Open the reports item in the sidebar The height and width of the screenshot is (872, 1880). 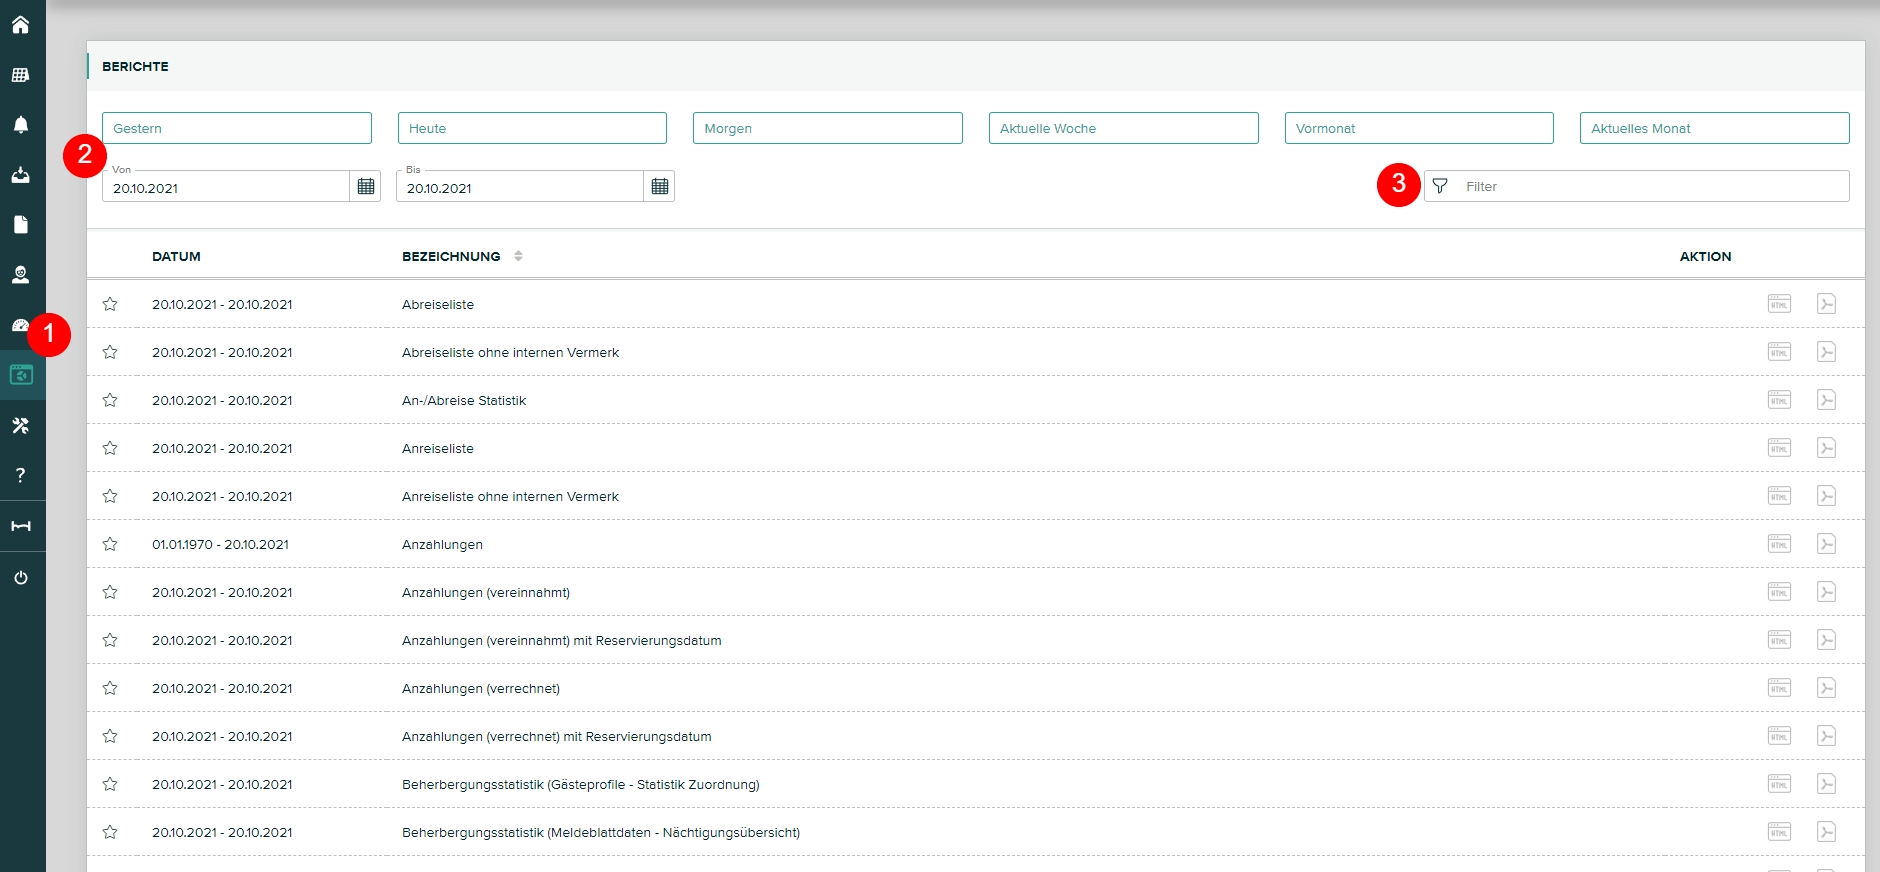tap(21, 375)
